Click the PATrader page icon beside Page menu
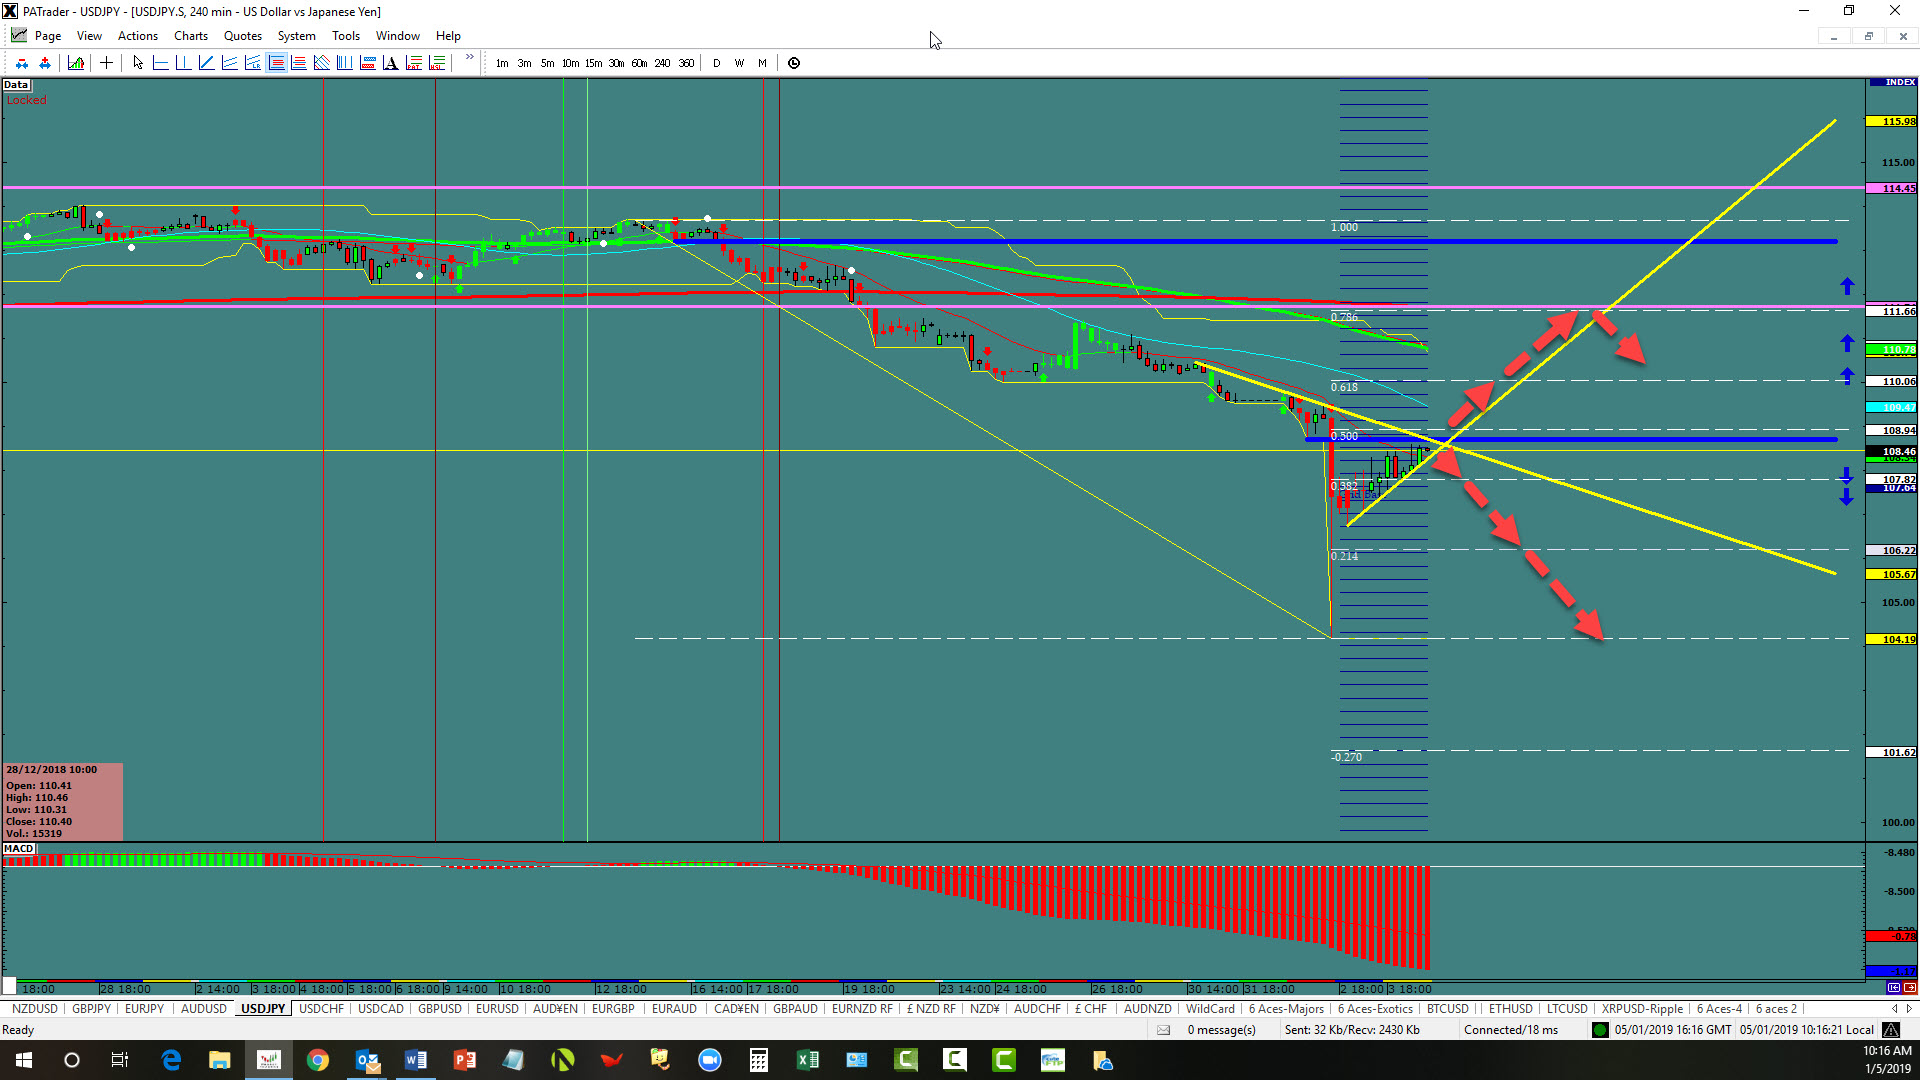Viewport: 1920px width, 1080px height. 18,35
